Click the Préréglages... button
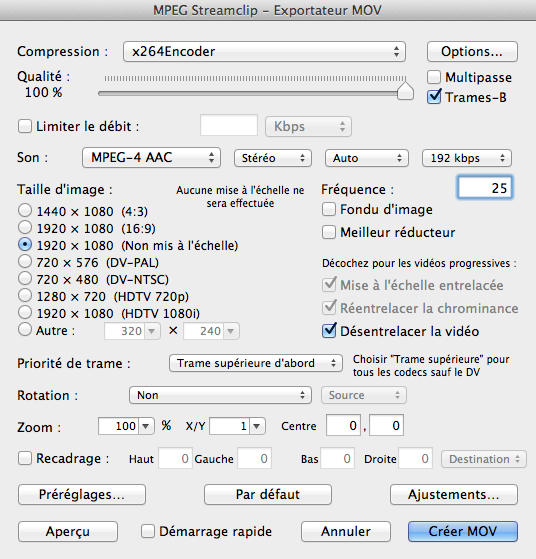Screen dimensions: 536x559 [x=82, y=494]
